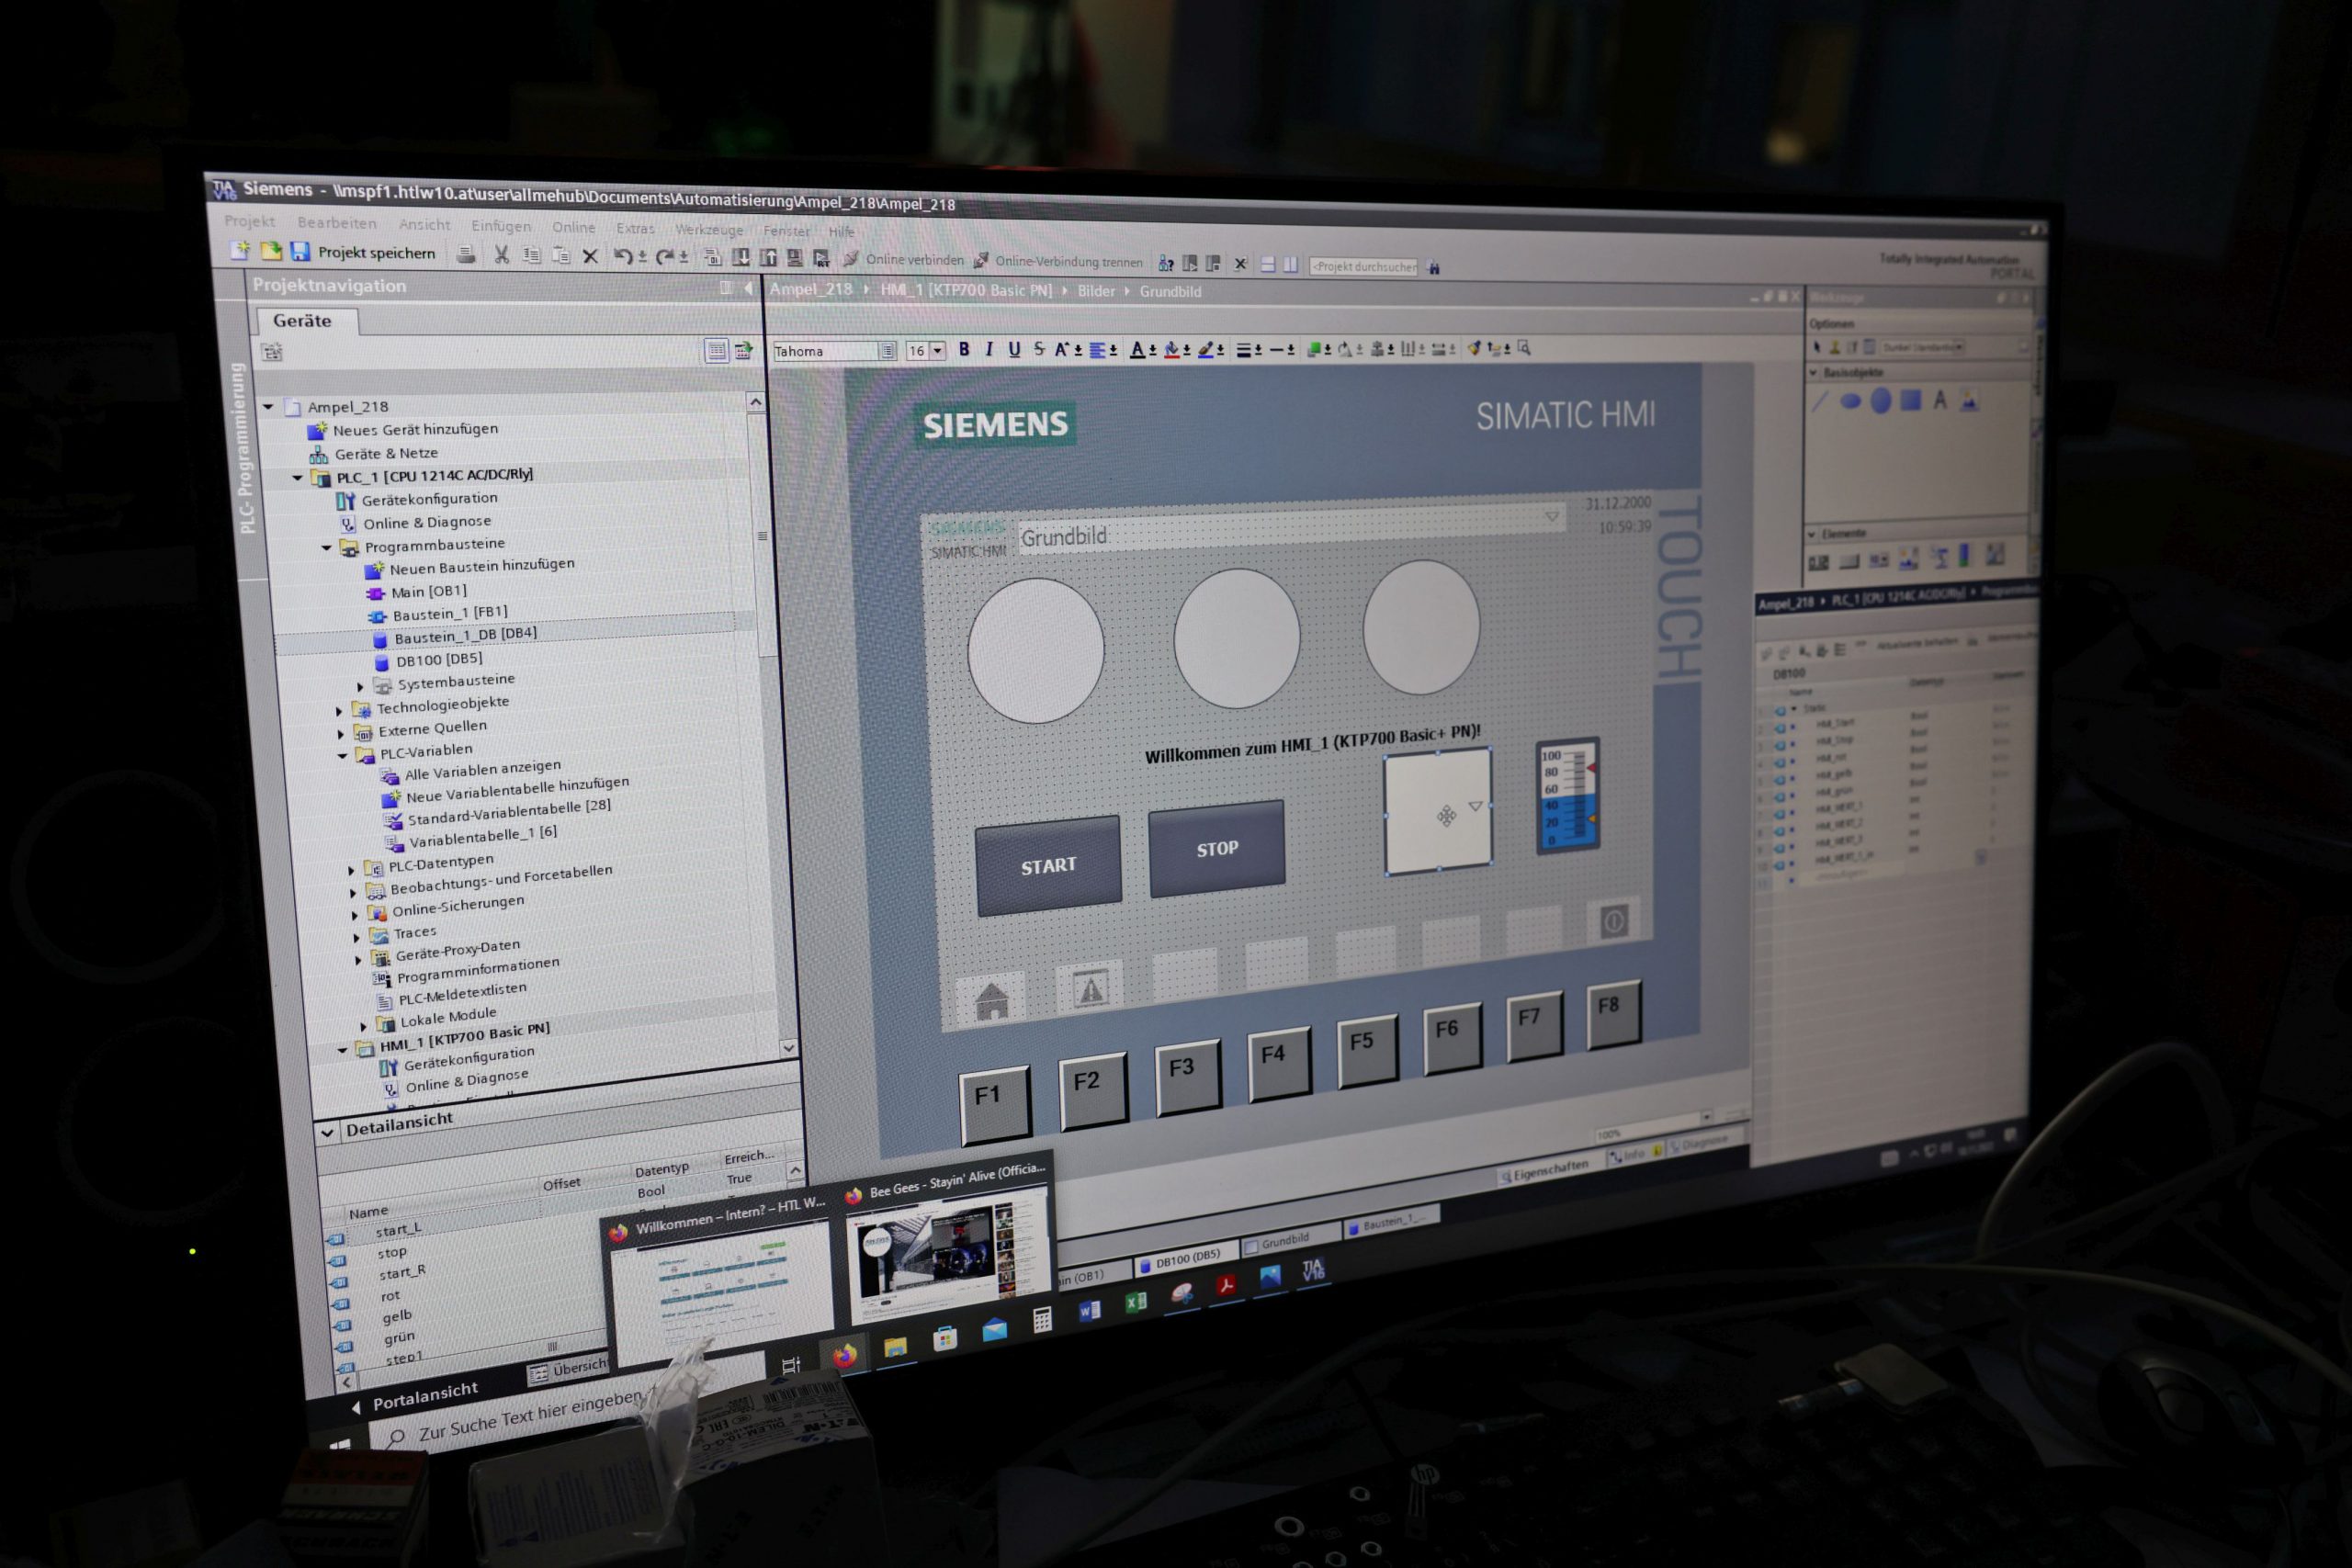Click the search binoculars icon
Image resolution: width=2352 pixels, height=1568 pixels.
pos(1434,268)
